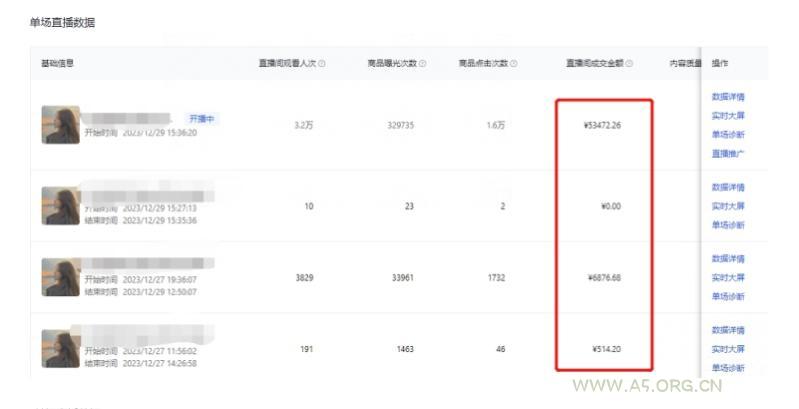Select the 33961 exposure count cell
799x409 pixels.
coord(403,278)
